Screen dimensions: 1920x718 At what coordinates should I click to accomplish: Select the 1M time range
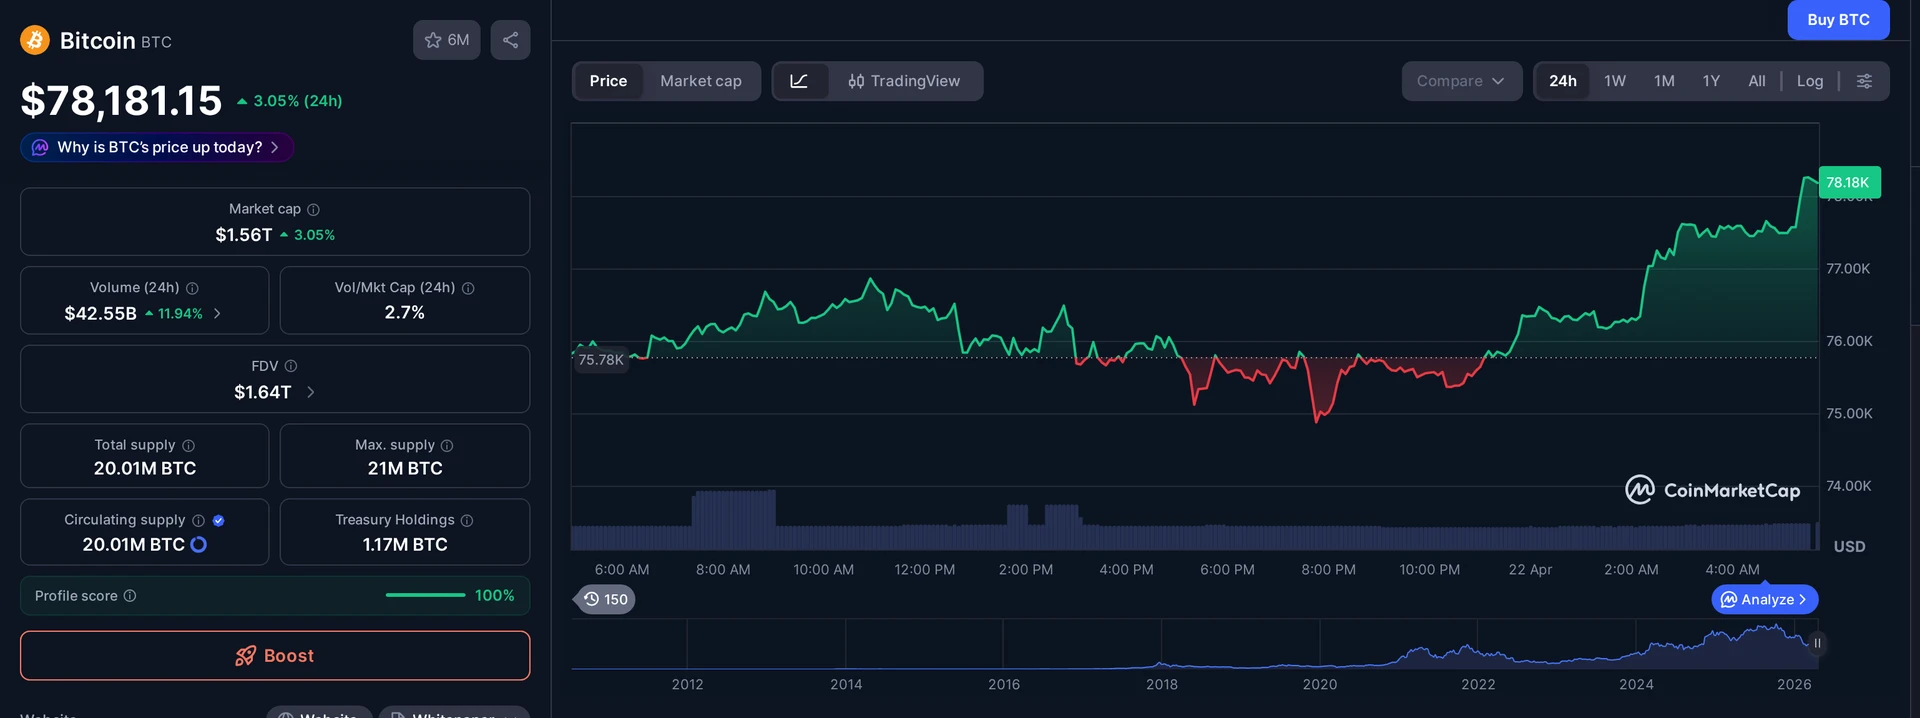coord(1663,81)
